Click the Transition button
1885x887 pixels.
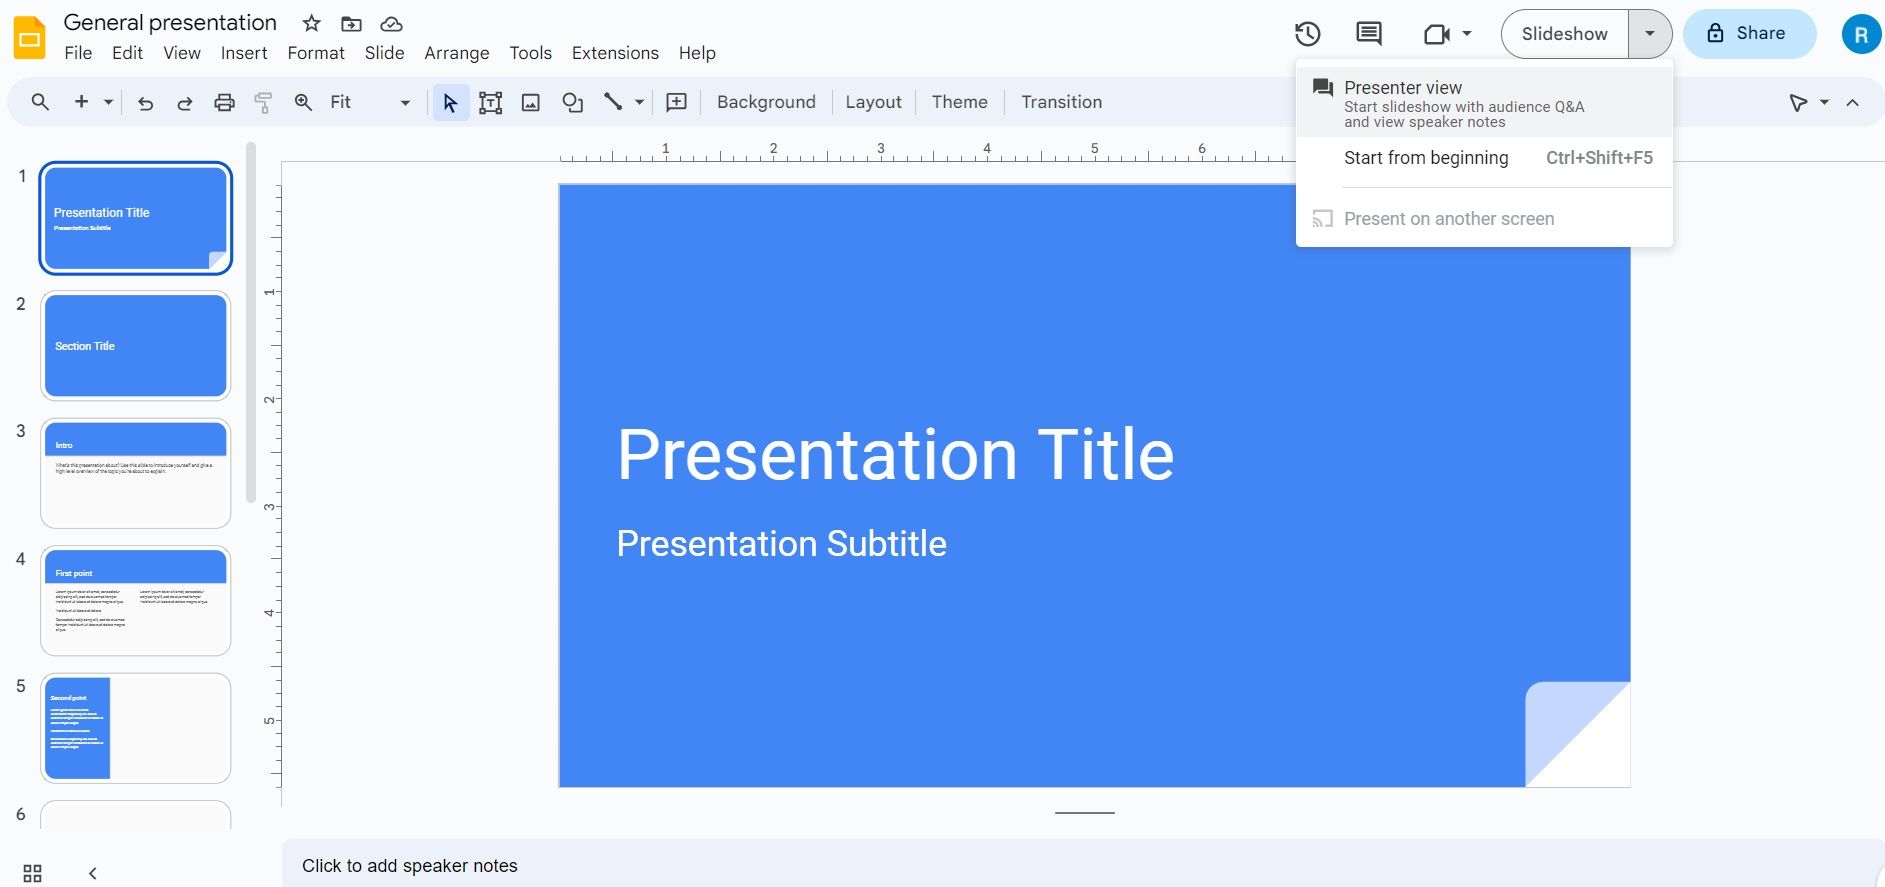[1061, 102]
